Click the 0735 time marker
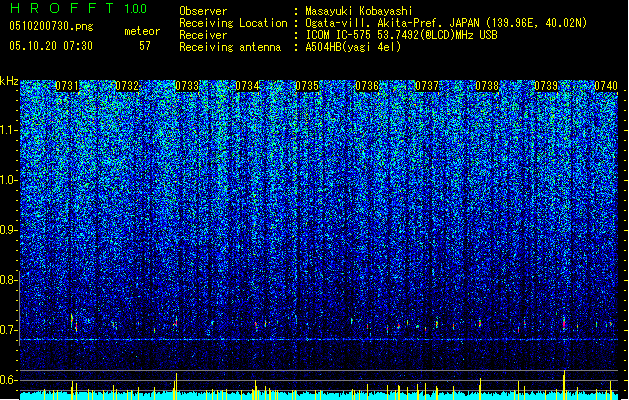The image size is (629, 400). point(307,86)
